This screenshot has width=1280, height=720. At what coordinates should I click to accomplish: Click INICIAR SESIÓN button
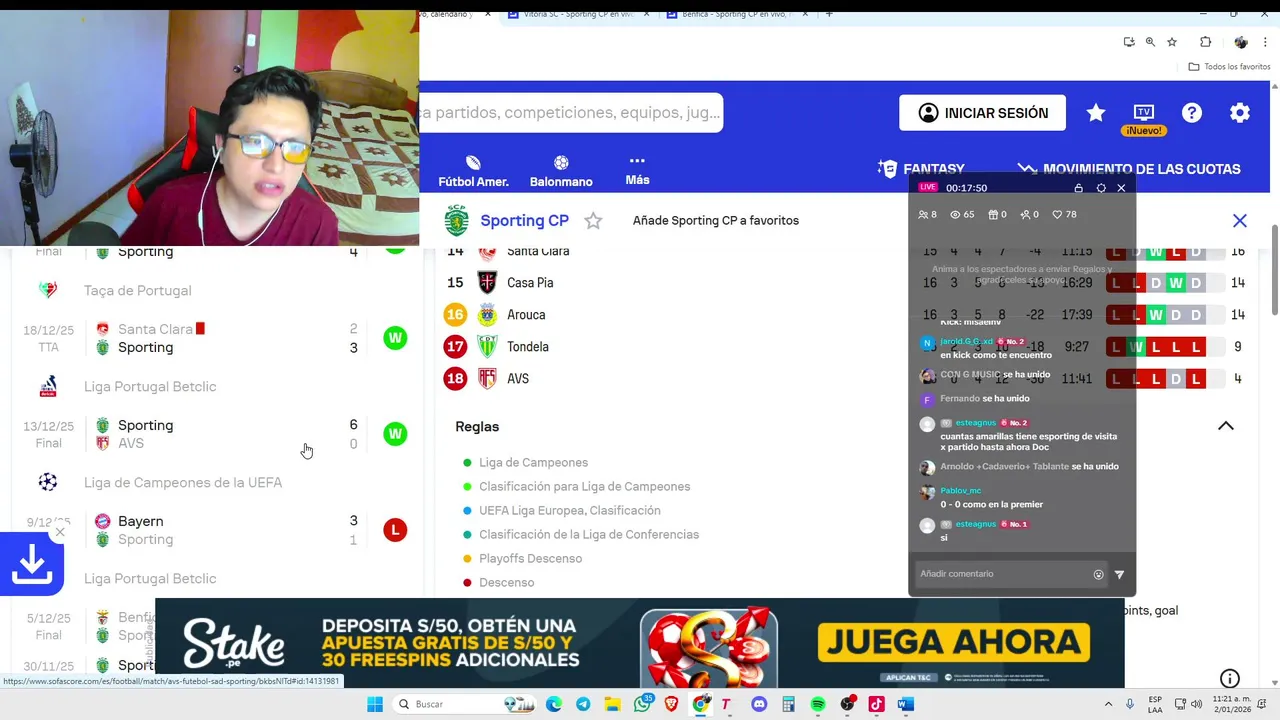click(982, 113)
